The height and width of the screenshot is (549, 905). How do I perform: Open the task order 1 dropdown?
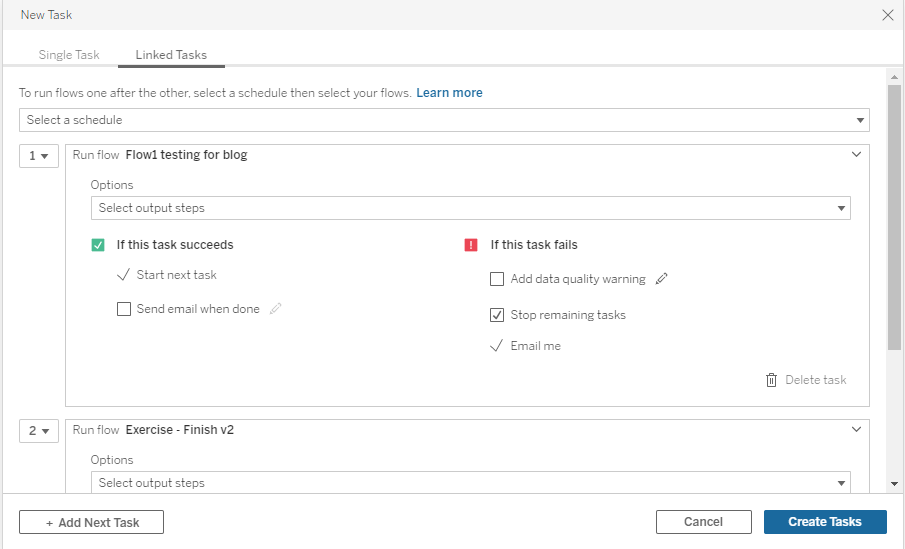pos(39,156)
